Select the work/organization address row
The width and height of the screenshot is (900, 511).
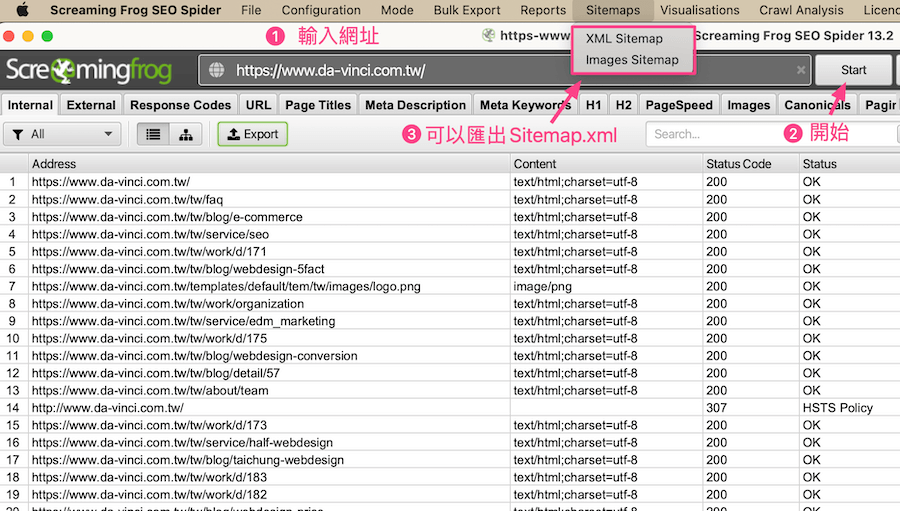(x=450, y=303)
